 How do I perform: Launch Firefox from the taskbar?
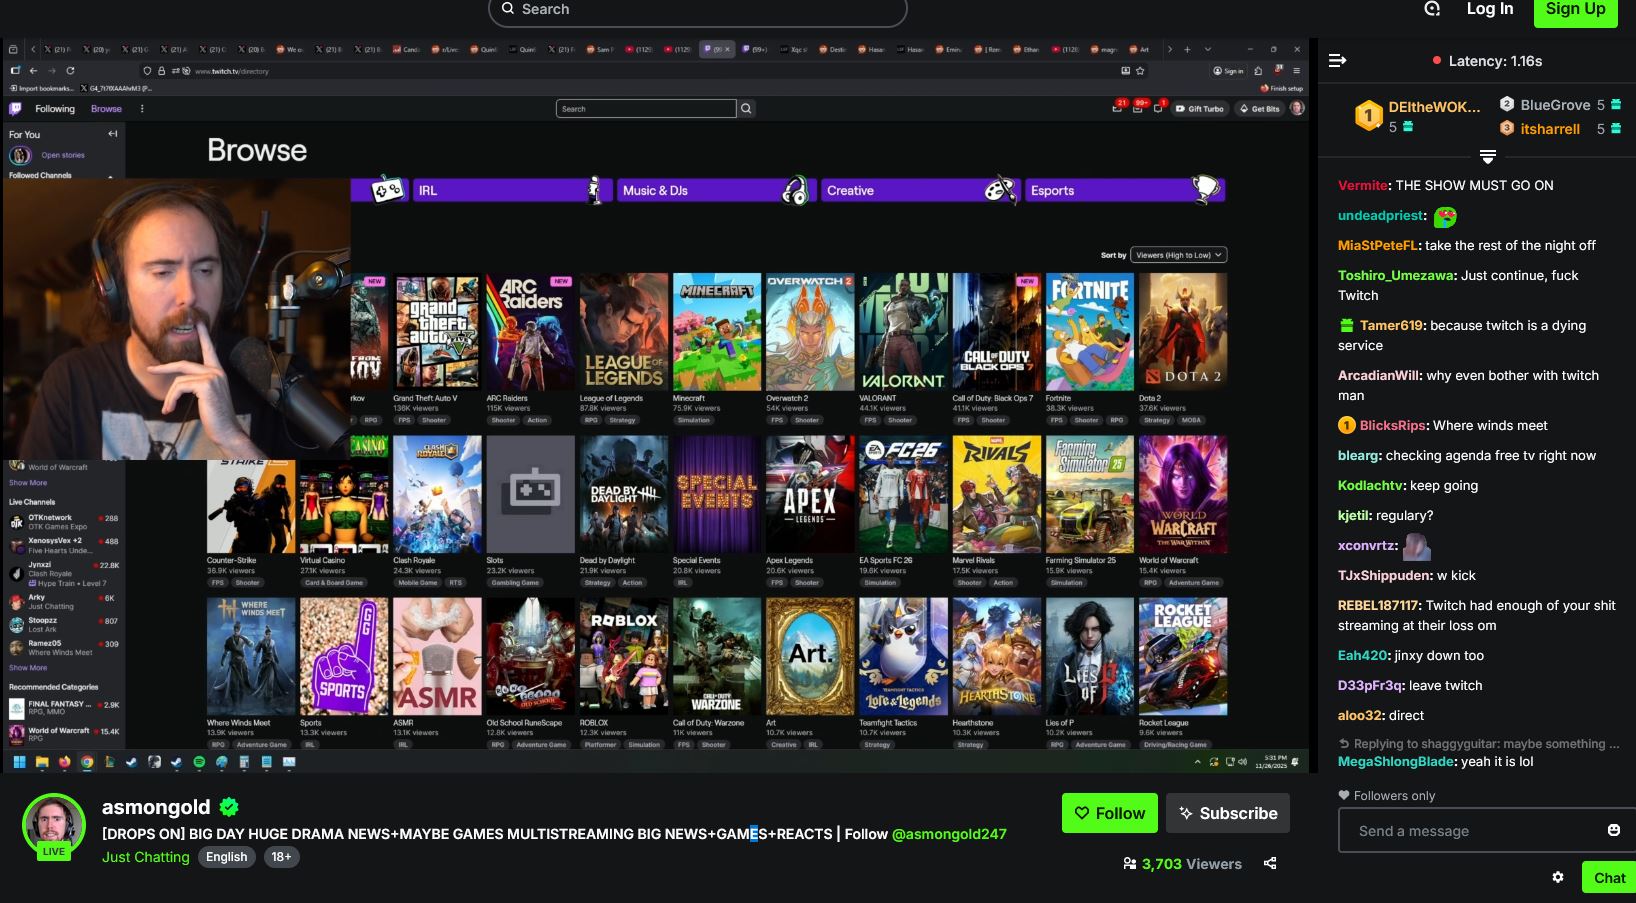click(65, 762)
